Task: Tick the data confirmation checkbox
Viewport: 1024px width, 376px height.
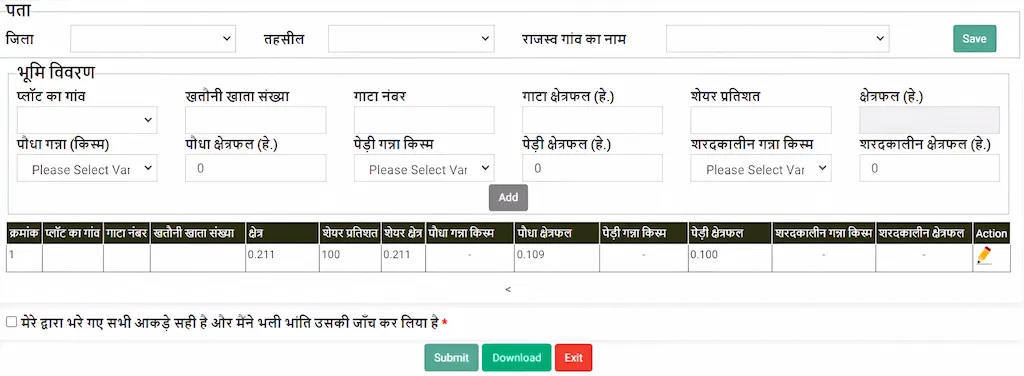Action: [11, 322]
